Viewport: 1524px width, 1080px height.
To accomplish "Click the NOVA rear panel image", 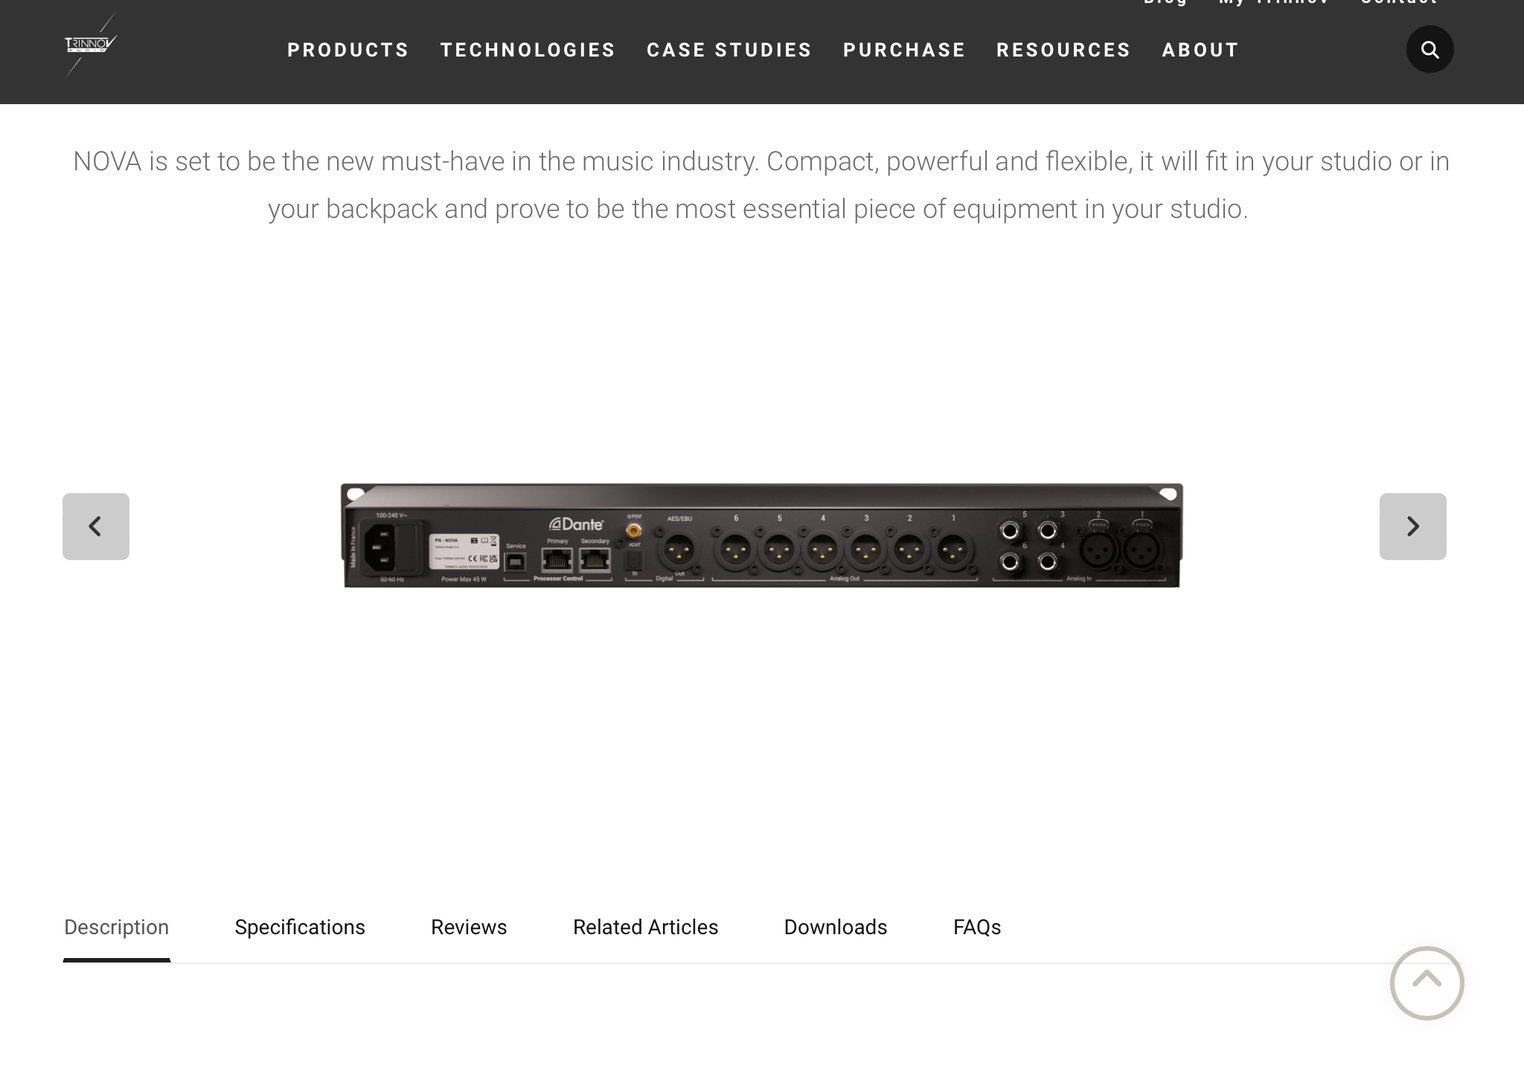I will (x=762, y=535).
